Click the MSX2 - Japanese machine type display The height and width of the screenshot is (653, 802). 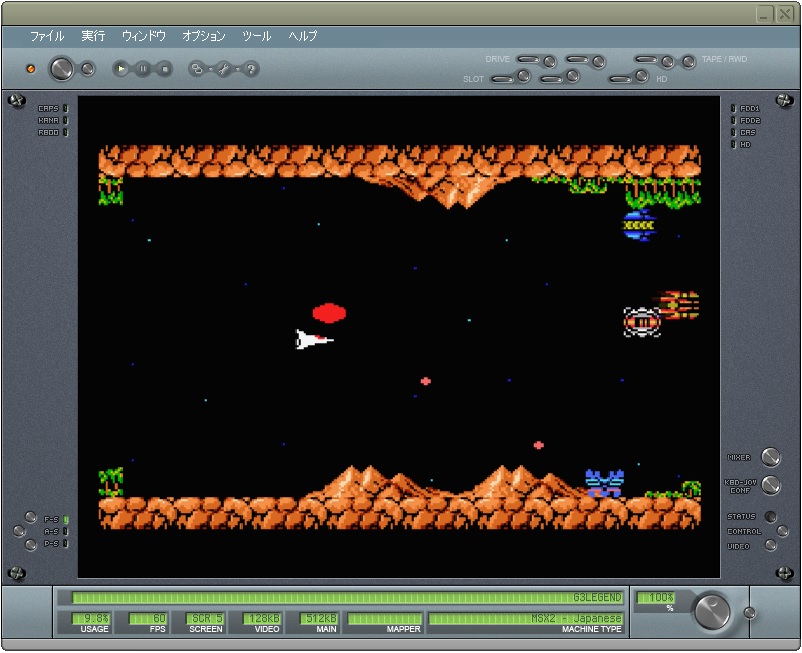[x=526, y=618]
